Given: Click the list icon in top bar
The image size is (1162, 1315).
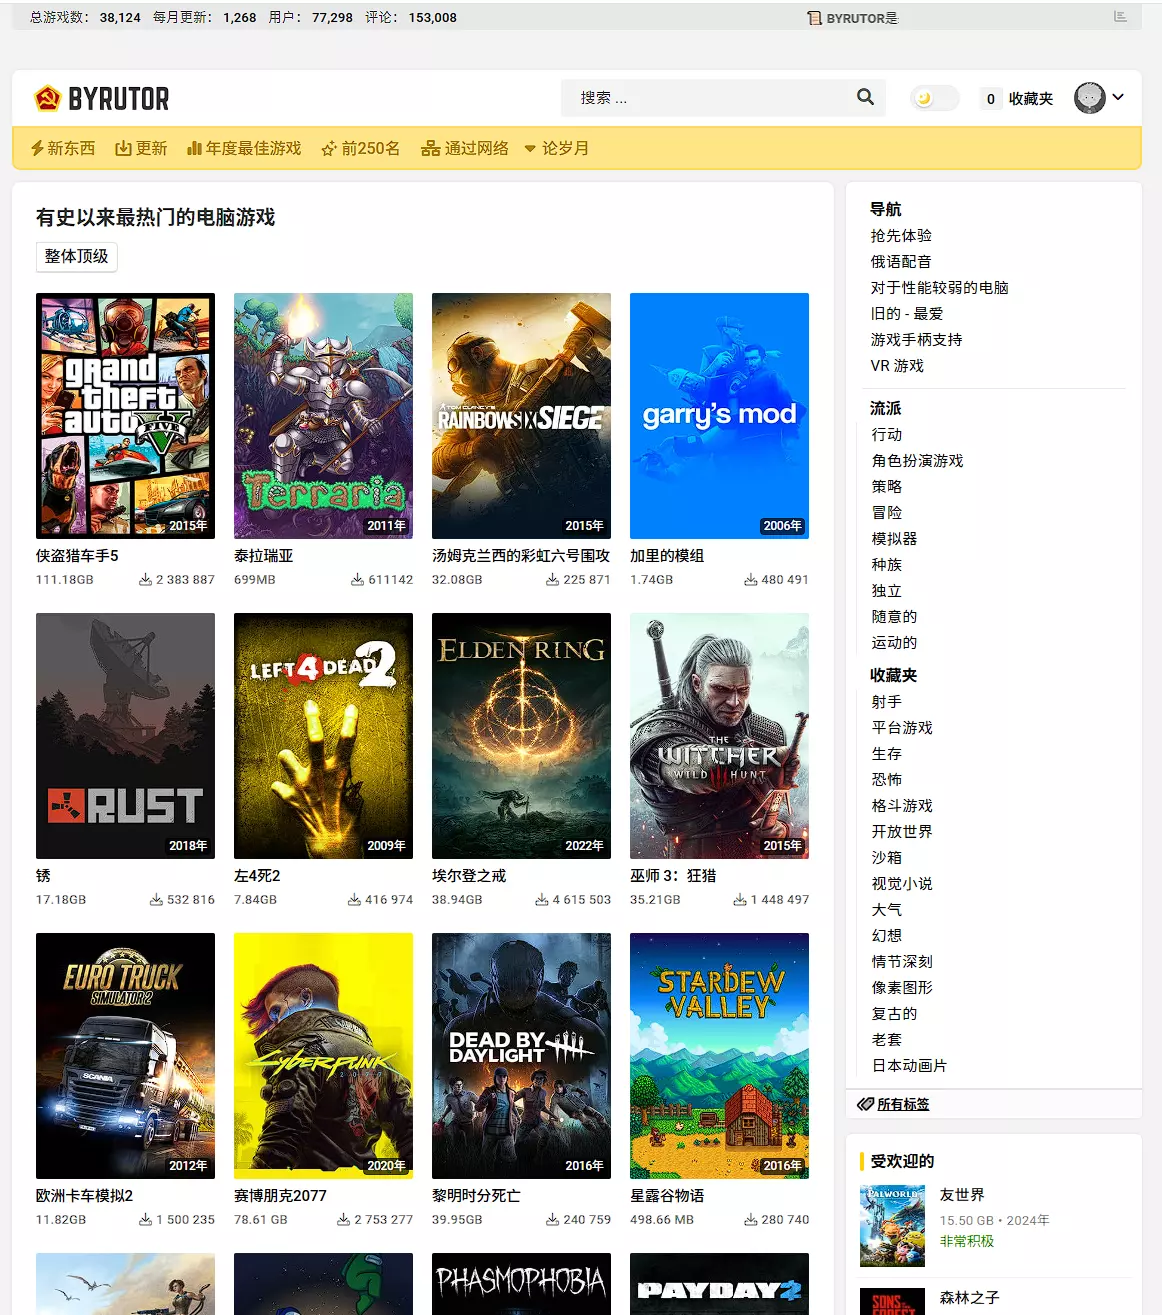Looking at the screenshot, I should [x=1120, y=17].
